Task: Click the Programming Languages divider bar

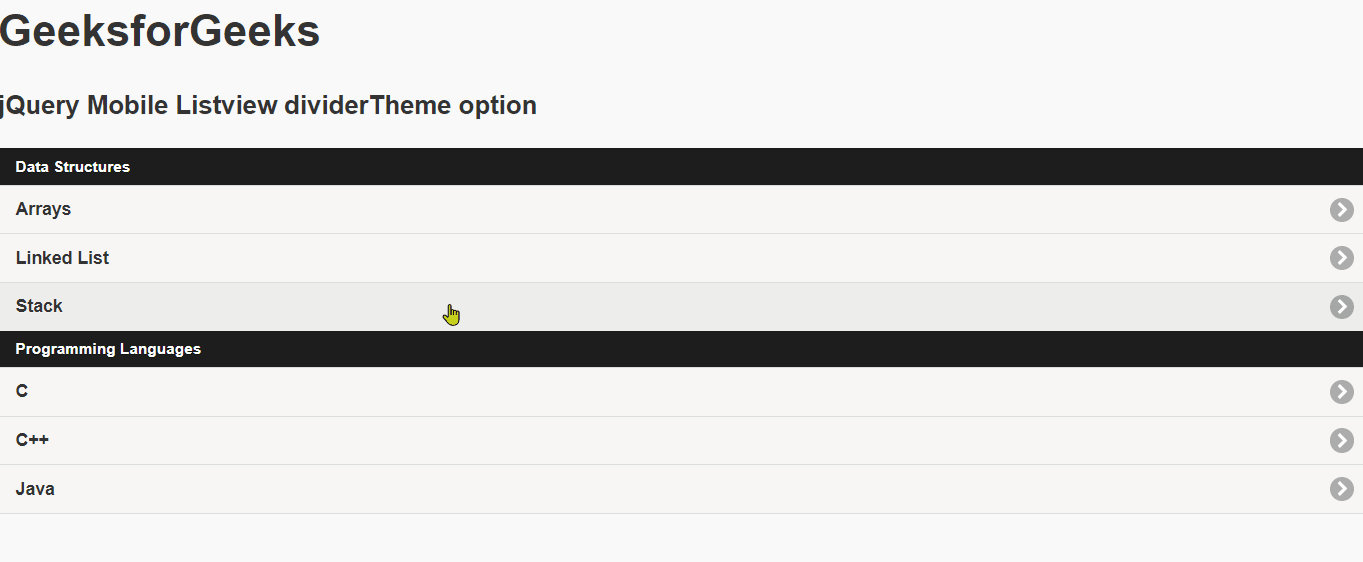Action: [108, 349]
